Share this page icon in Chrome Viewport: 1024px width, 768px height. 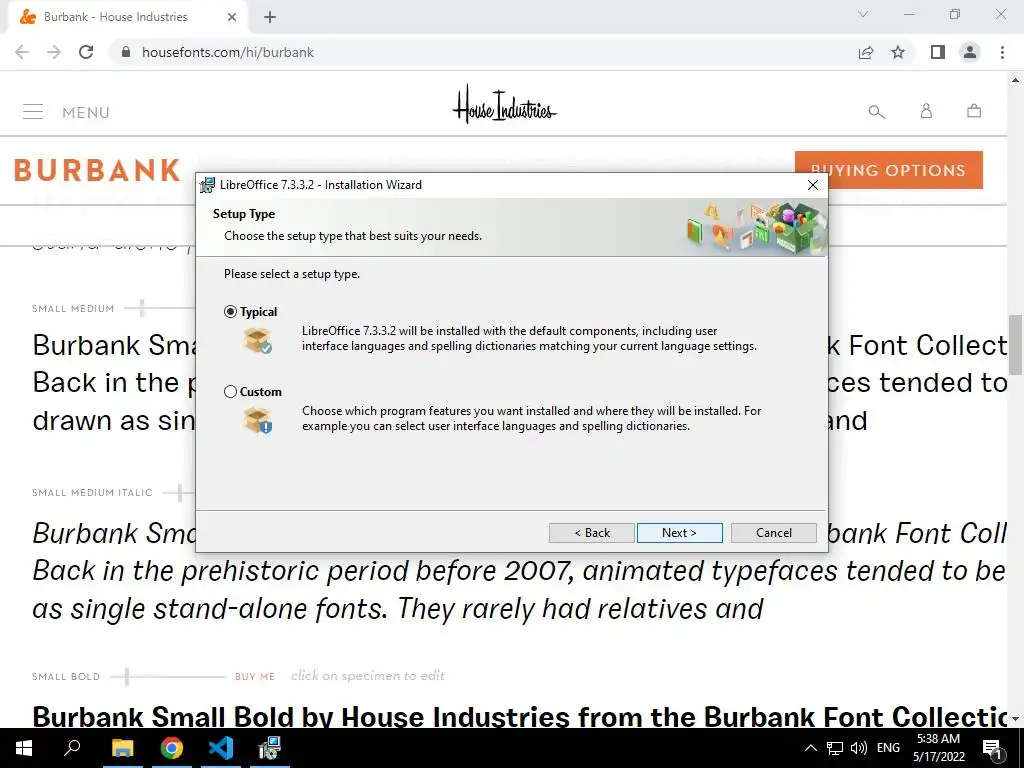[x=866, y=52]
